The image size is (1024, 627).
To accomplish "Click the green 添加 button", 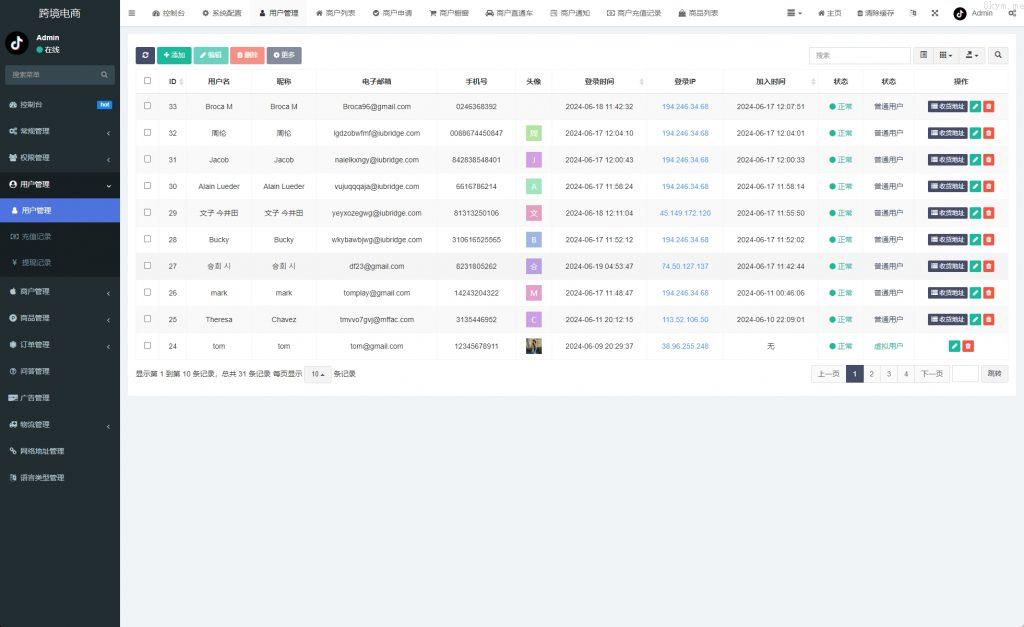I will click(x=174, y=55).
